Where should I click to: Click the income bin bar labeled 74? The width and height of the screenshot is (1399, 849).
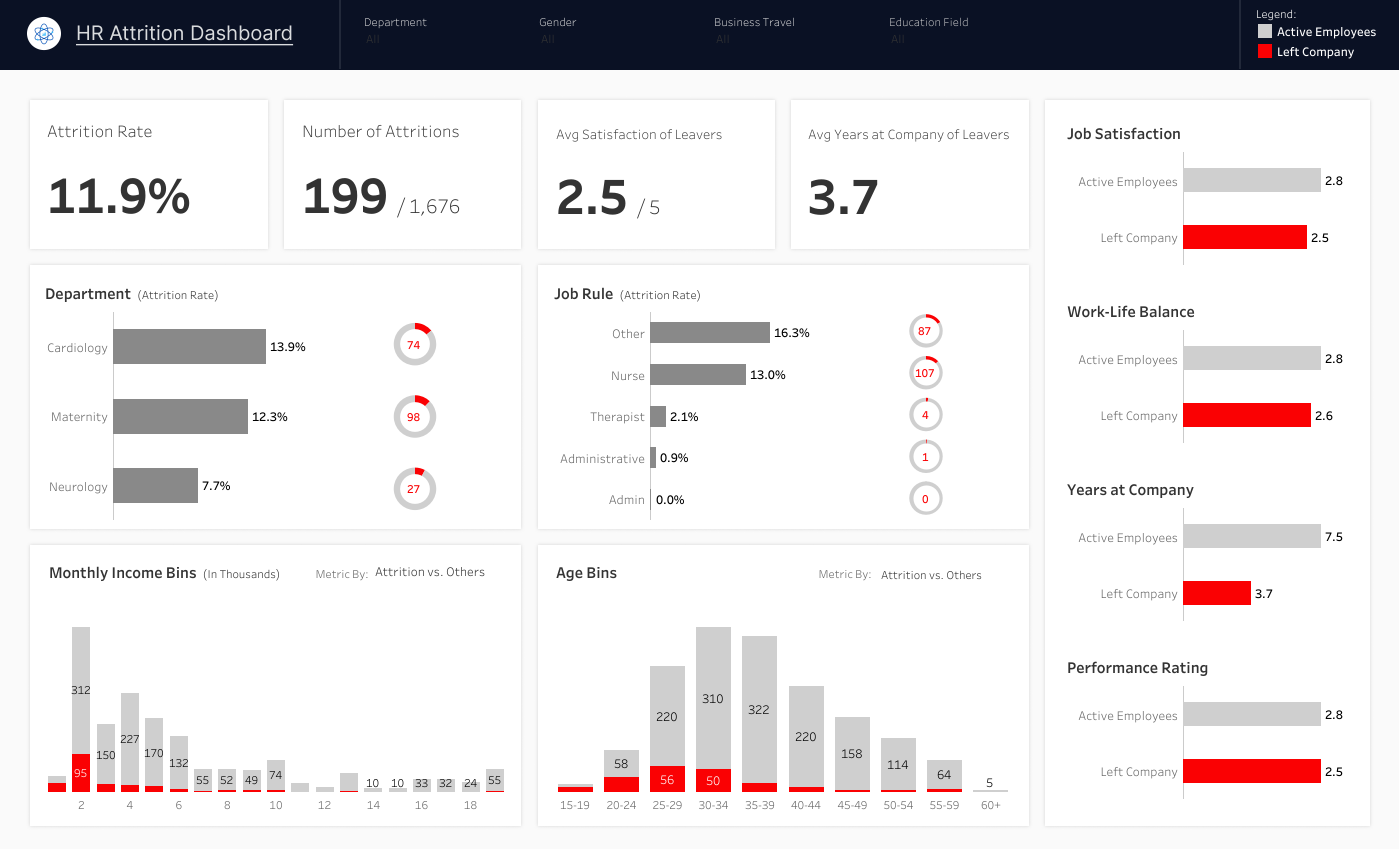coord(276,775)
